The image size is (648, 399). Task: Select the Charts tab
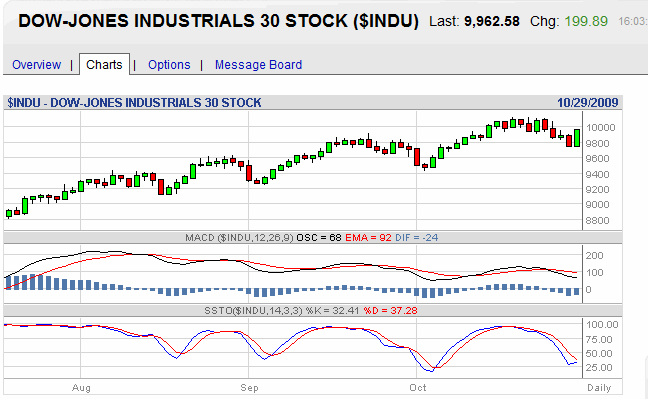click(104, 65)
